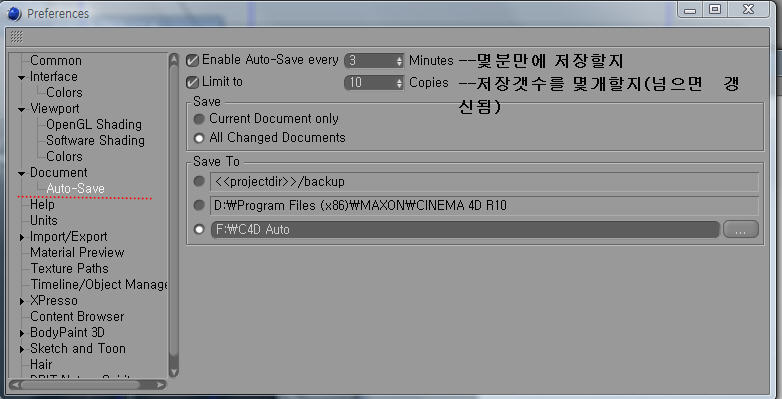
Task: Click the <<projectdir>>/backup path field
Action: coord(484,182)
